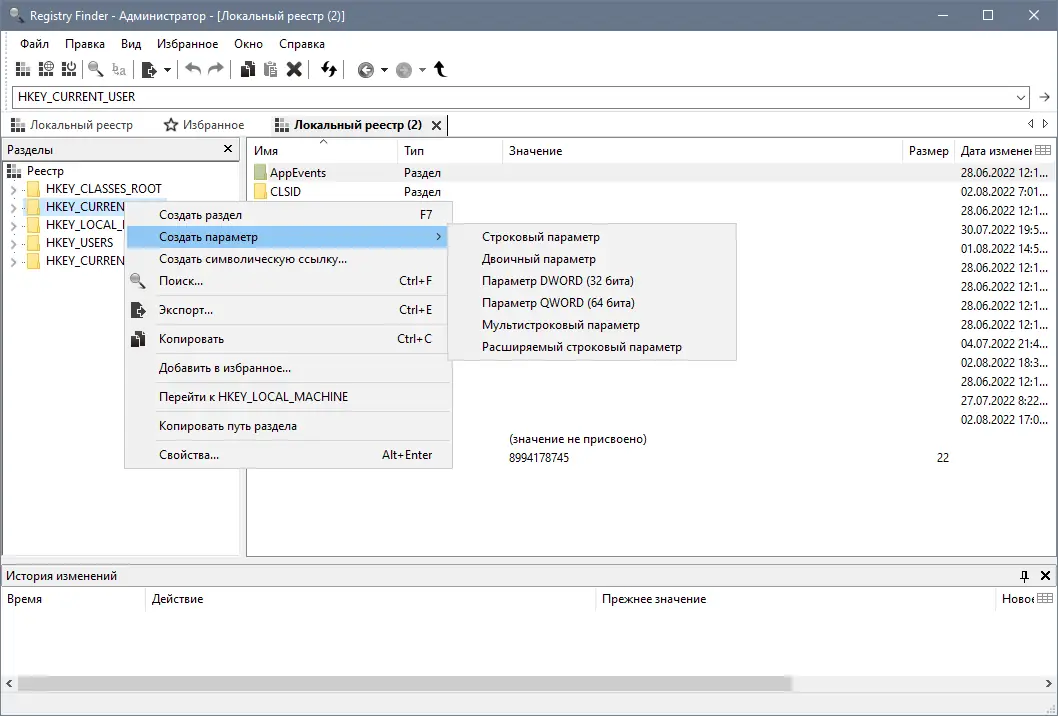The image size is (1058, 716).
Task: Click the Export toolbar icon
Action: (149, 70)
